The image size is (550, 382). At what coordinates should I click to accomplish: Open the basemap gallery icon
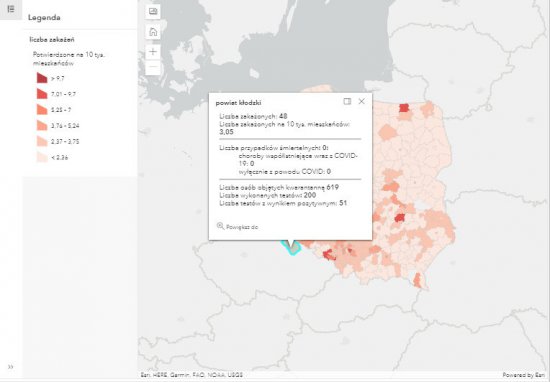pyautogui.click(x=153, y=12)
